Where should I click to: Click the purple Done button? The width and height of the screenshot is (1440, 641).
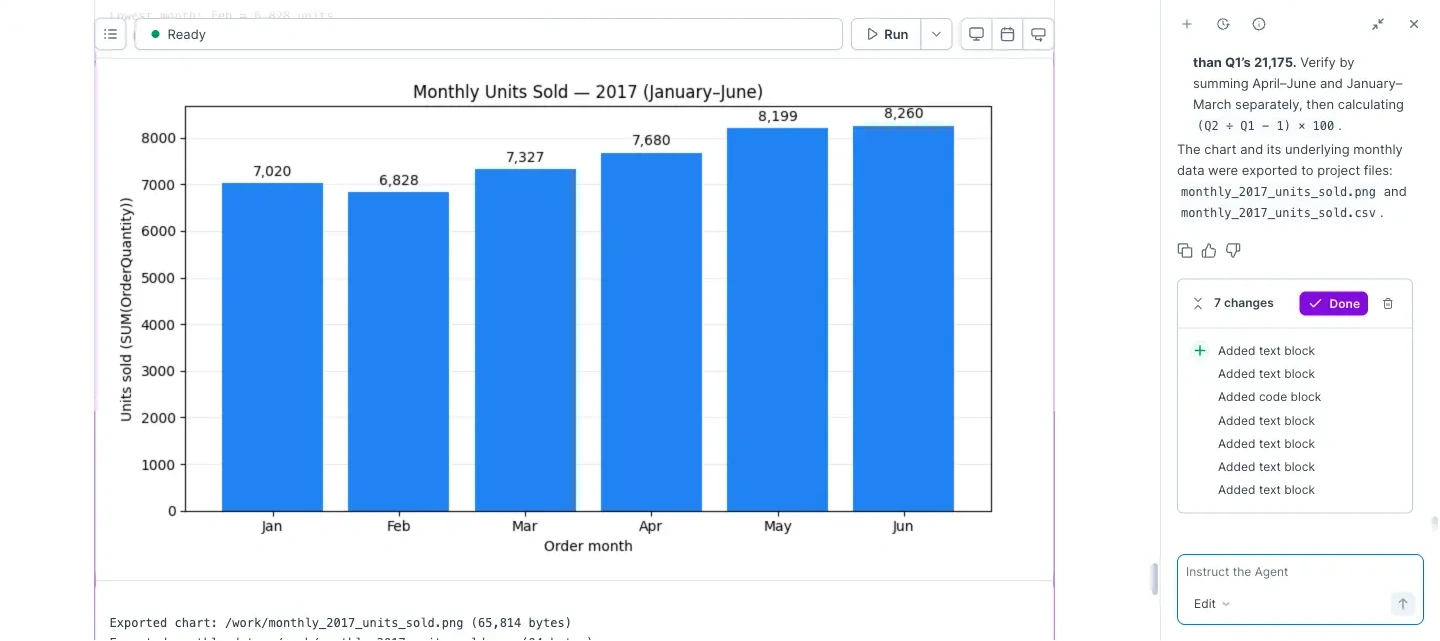pos(1334,303)
